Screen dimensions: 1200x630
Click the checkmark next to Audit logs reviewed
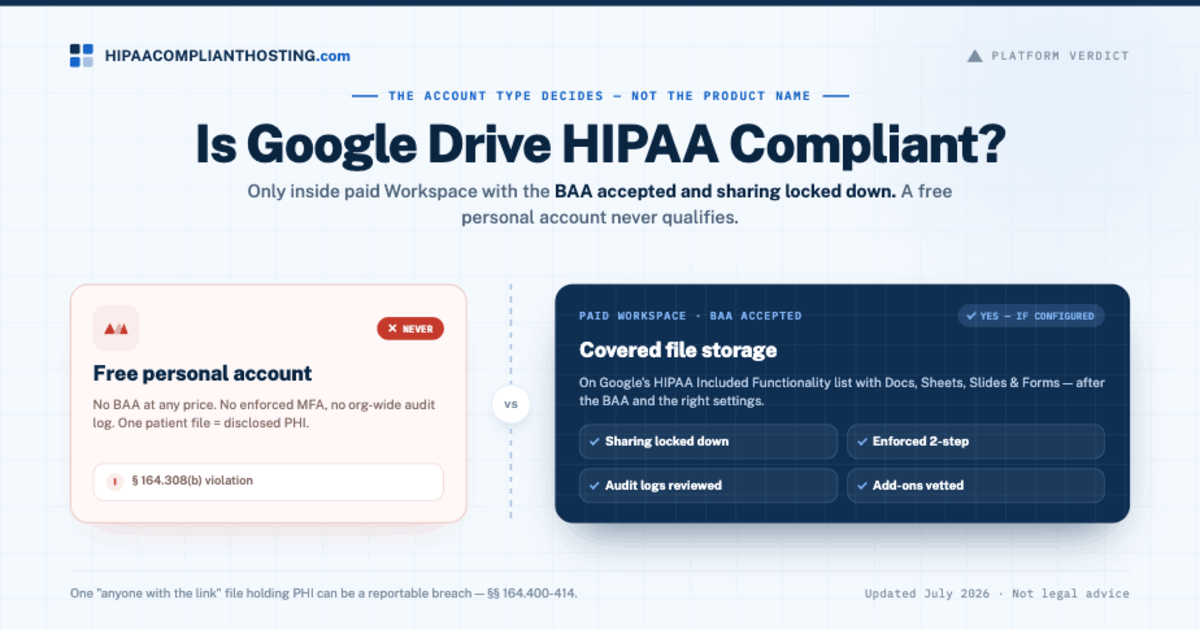click(594, 485)
